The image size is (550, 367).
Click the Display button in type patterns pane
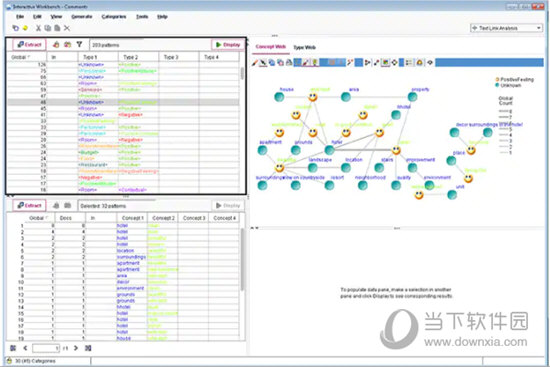228,45
